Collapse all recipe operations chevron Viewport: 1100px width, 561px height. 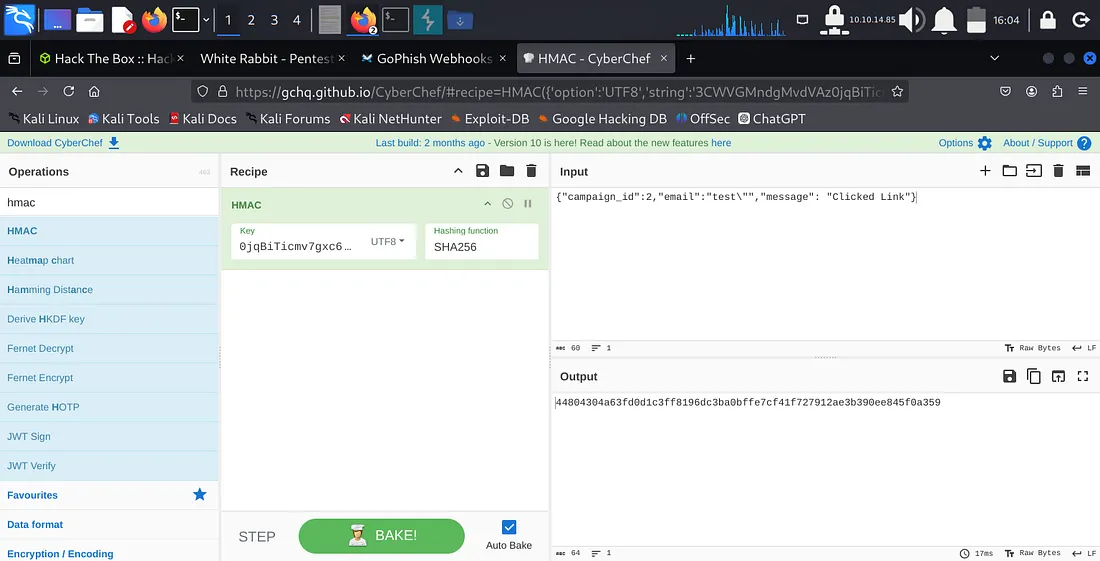458,171
